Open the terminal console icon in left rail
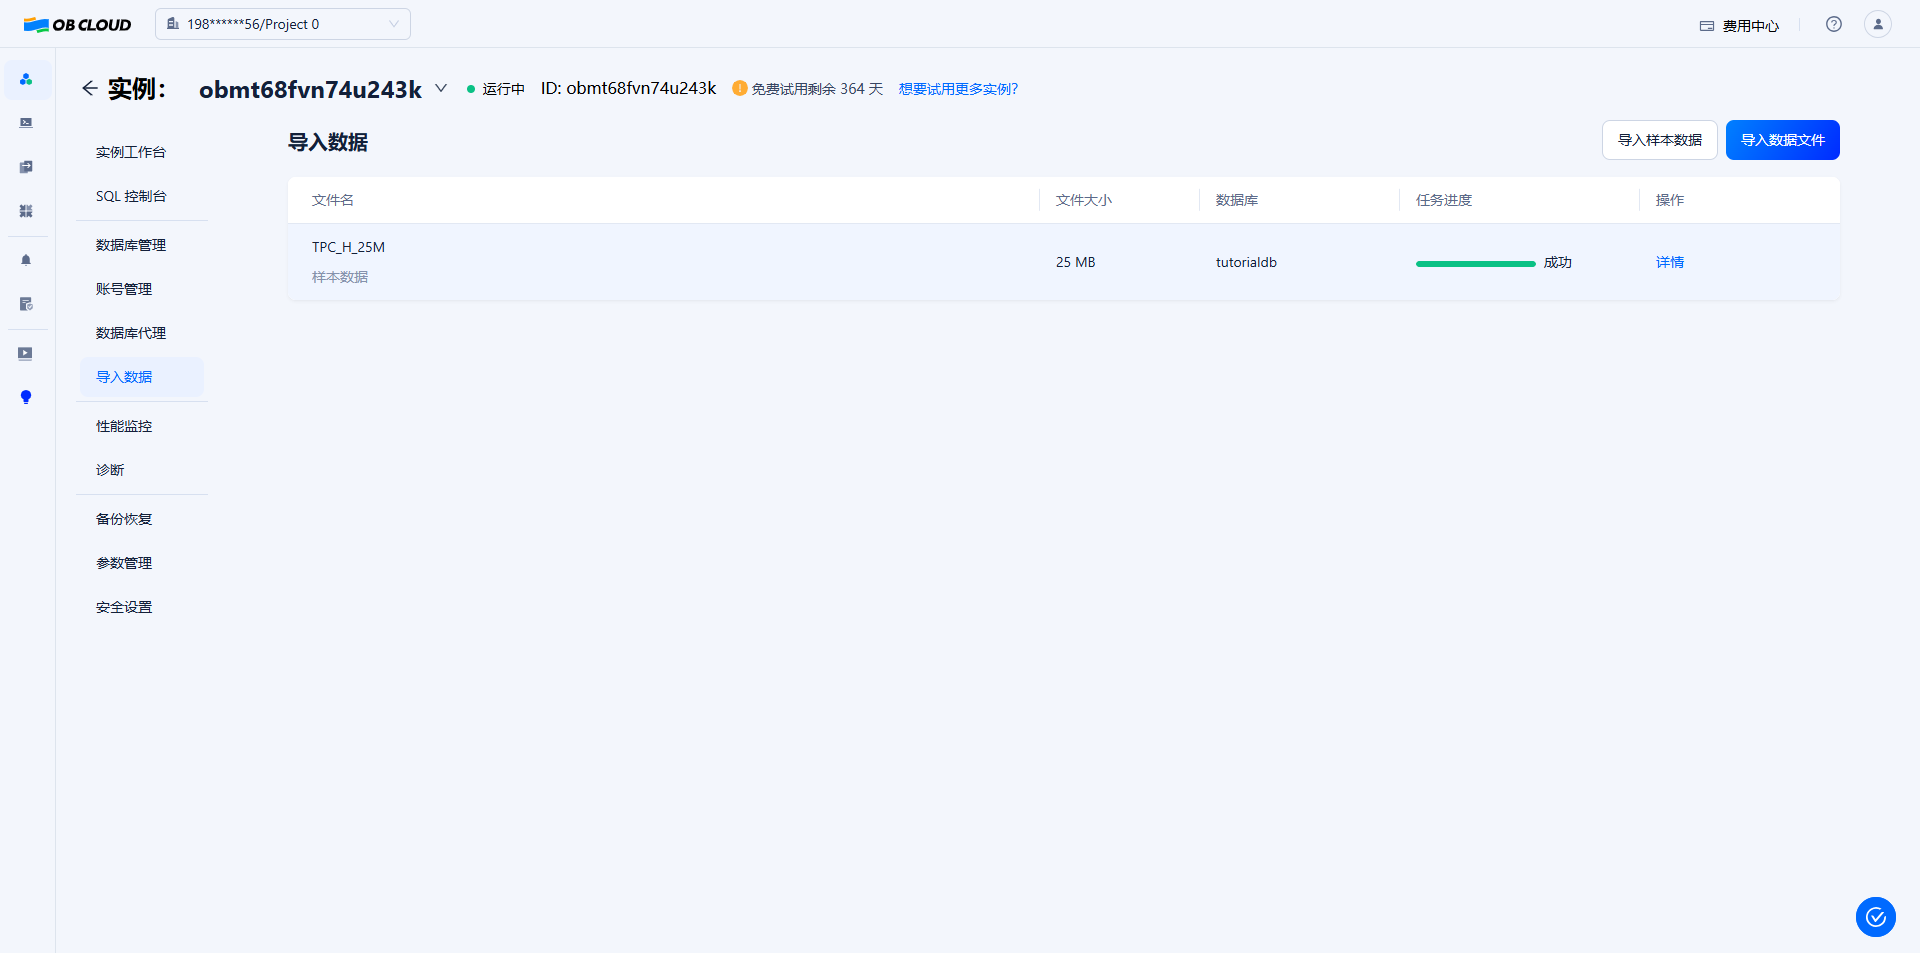1920x953 pixels. tap(26, 123)
